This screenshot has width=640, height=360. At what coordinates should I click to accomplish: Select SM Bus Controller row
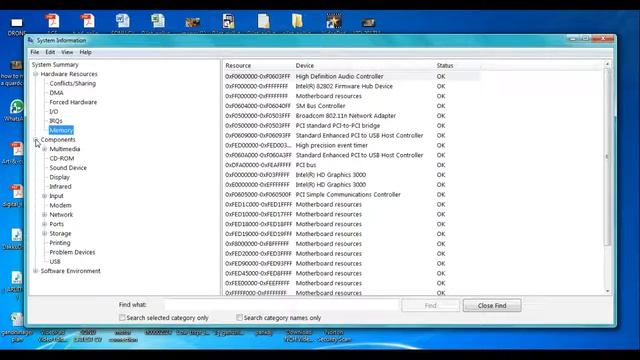tap(352, 106)
